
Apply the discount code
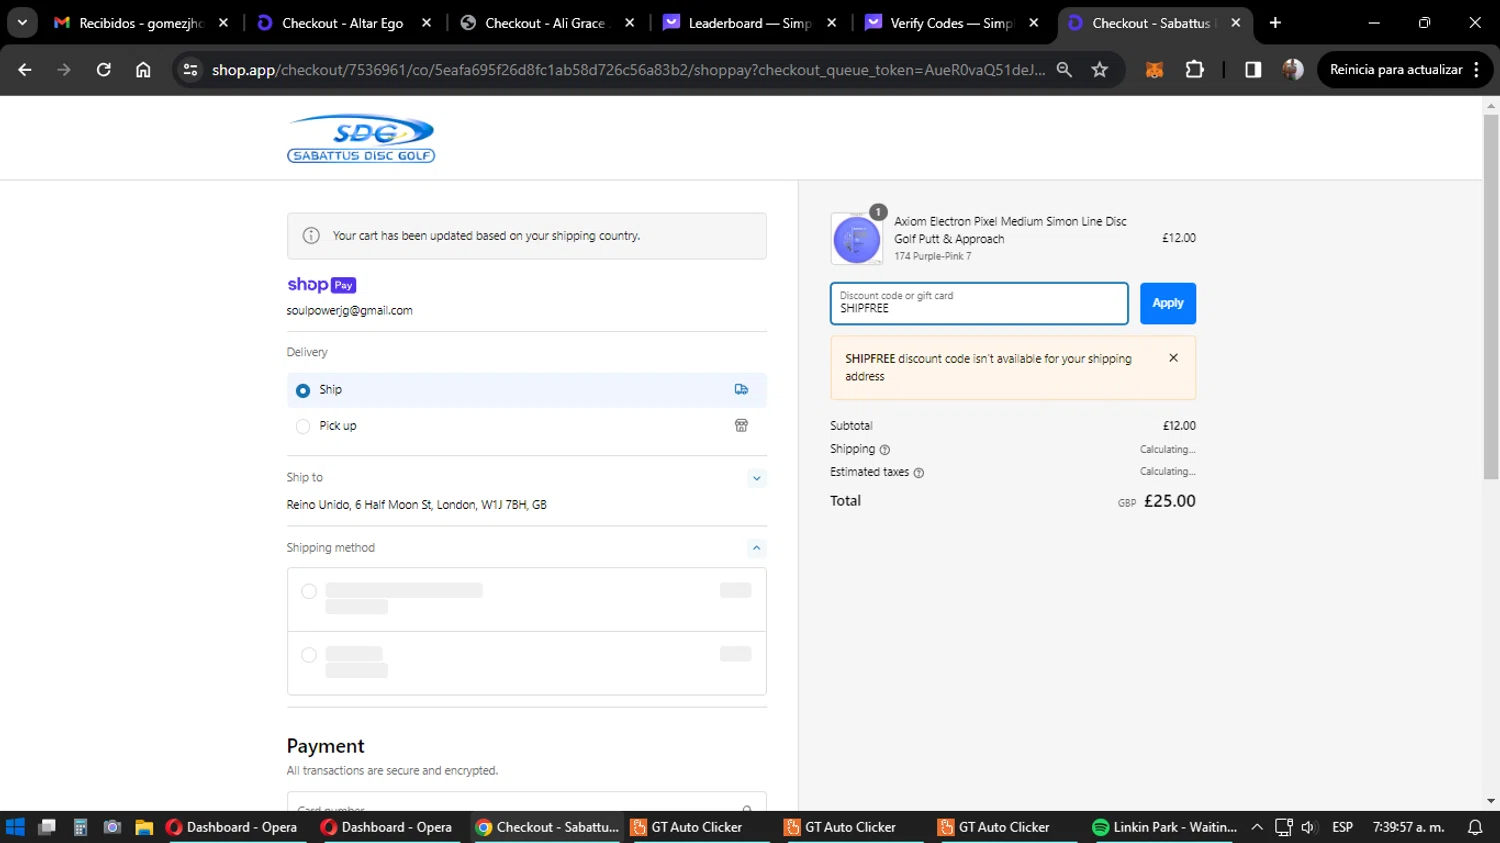[1168, 303]
